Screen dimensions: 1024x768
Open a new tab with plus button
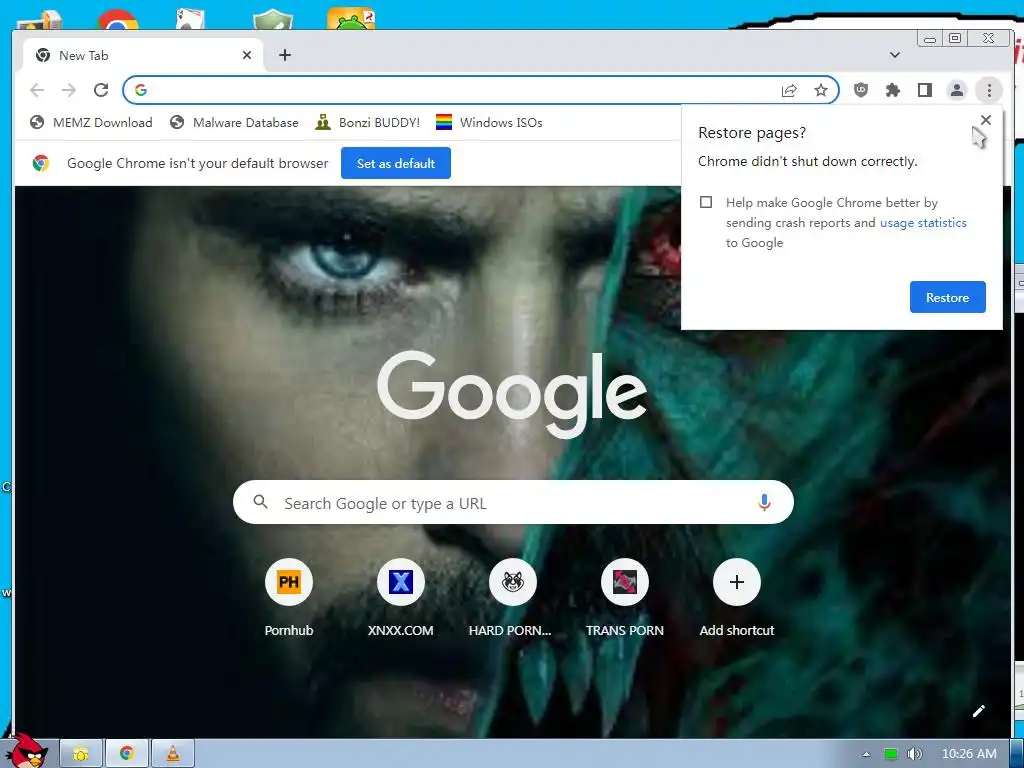pos(285,55)
